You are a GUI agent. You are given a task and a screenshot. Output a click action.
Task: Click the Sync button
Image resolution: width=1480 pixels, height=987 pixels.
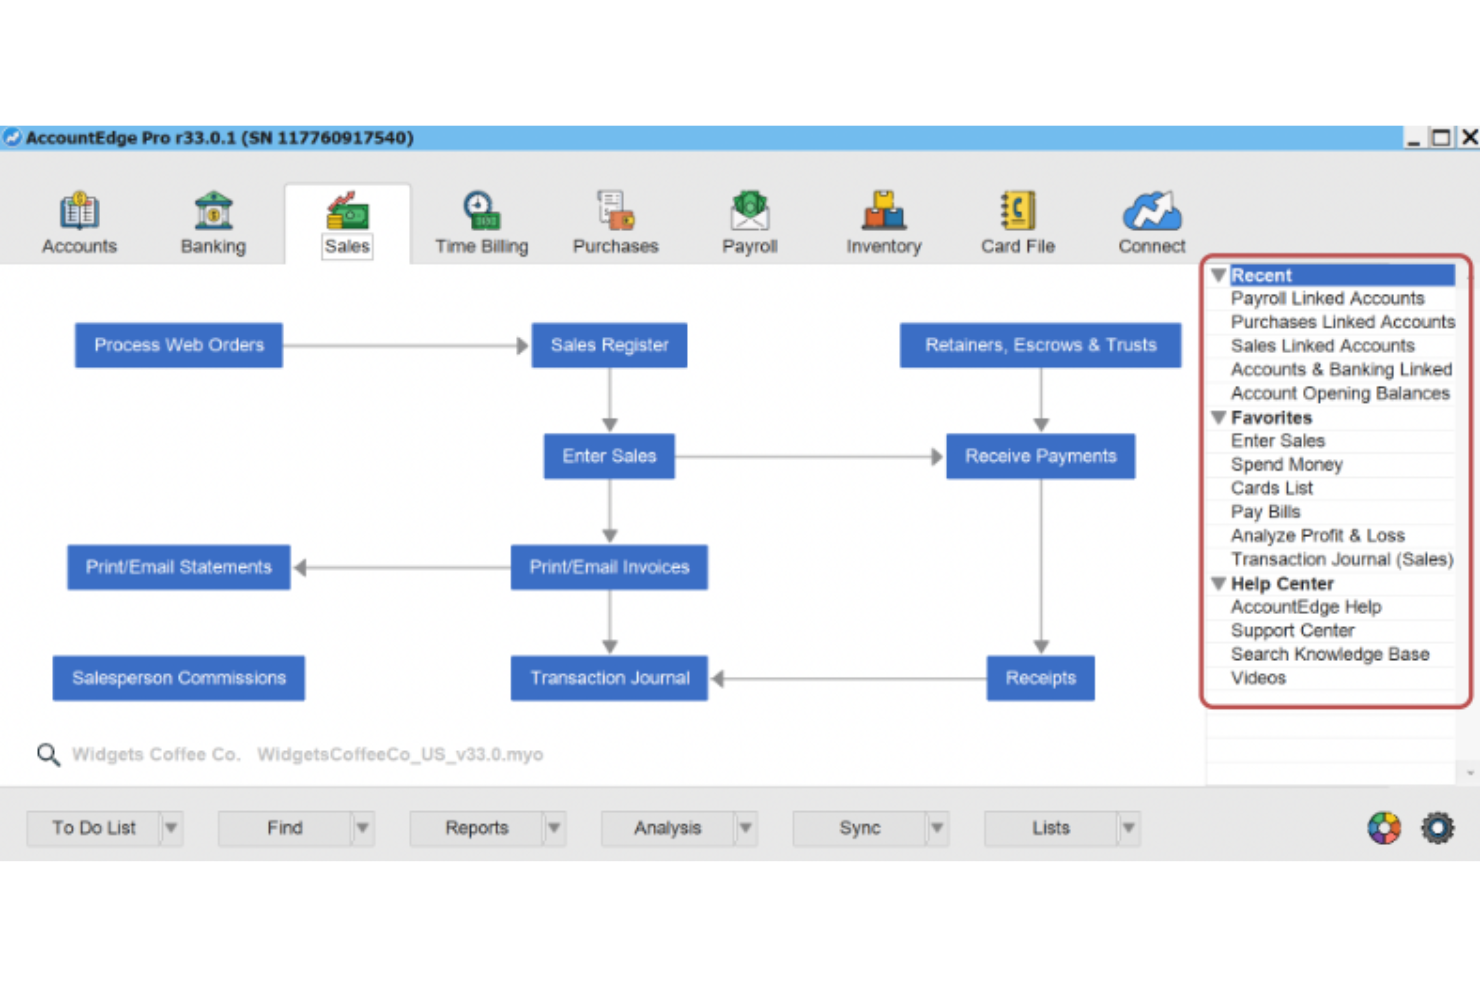(860, 828)
